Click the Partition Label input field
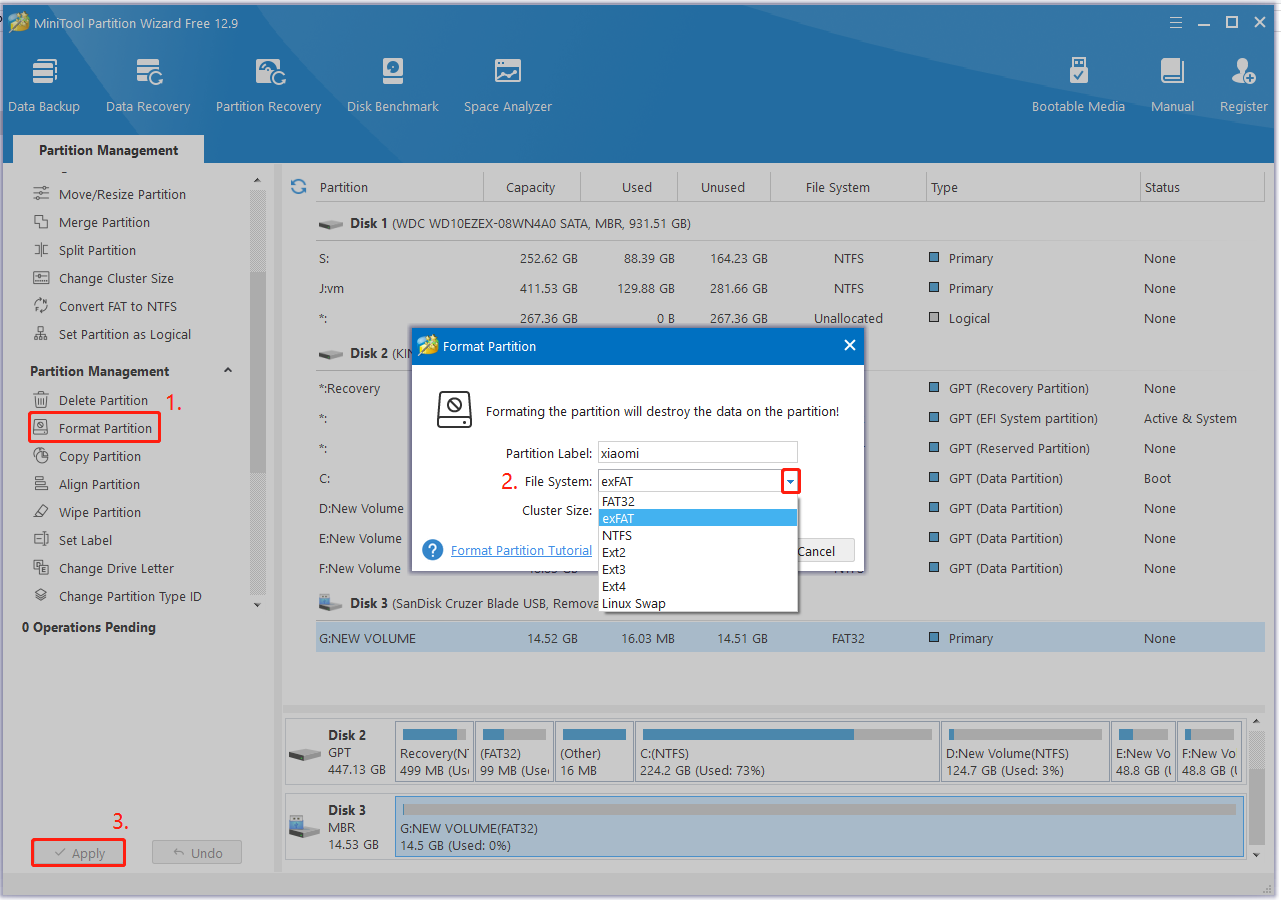Image resolution: width=1281 pixels, height=902 pixels. click(x=697, y=453)
